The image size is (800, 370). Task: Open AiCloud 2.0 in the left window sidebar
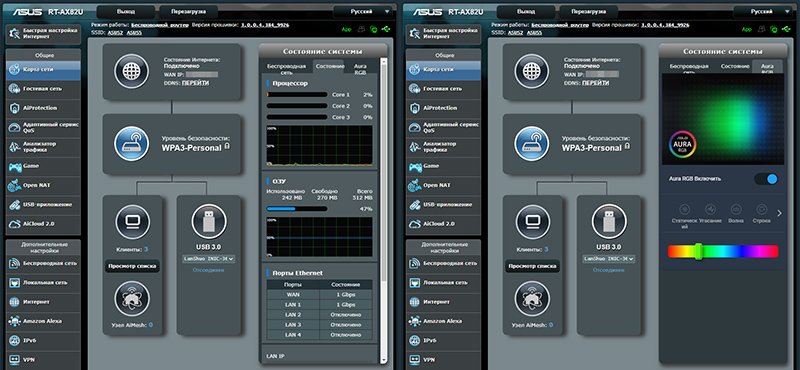click(43, 224)
